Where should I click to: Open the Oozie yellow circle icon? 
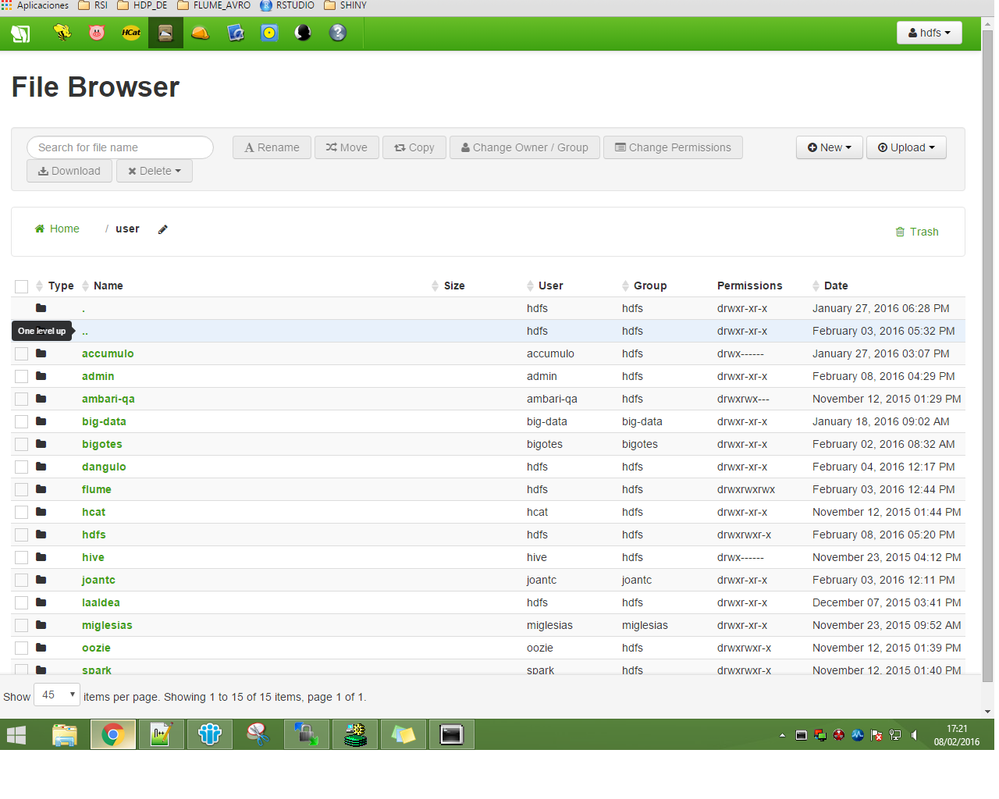[270, 32]
